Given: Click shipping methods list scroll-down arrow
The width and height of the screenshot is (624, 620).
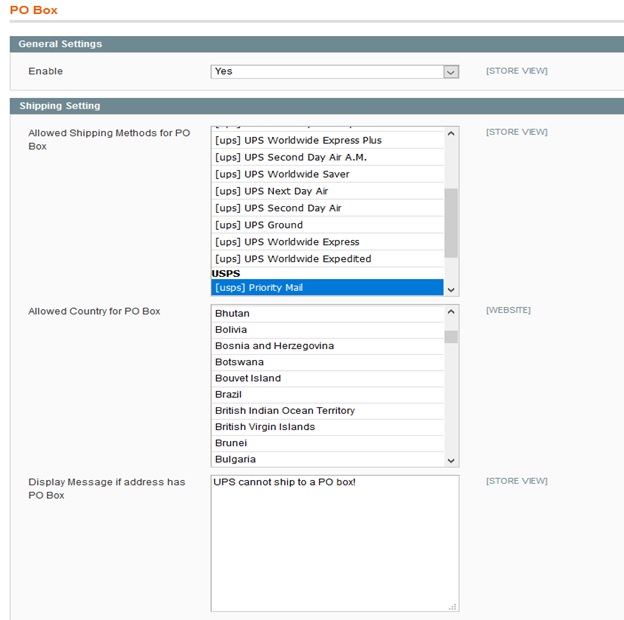Looking at the screenshot, I should tap(451, 290).
